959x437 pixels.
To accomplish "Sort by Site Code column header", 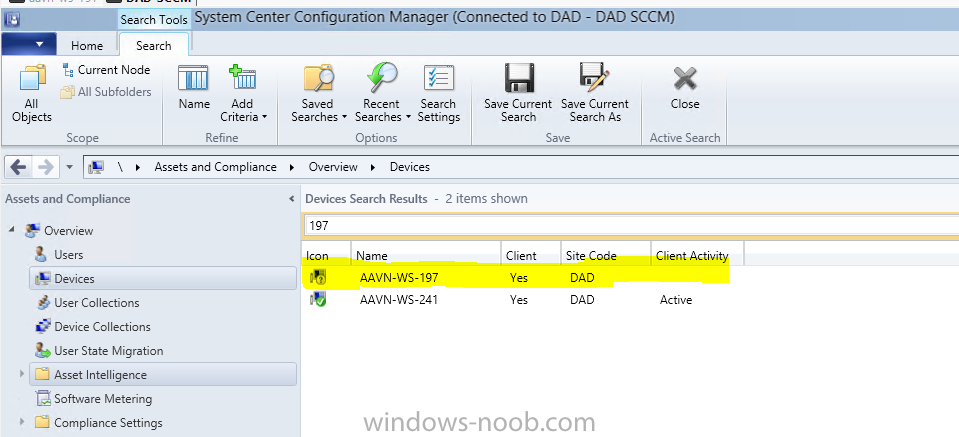I will click(x=605, y=255).
